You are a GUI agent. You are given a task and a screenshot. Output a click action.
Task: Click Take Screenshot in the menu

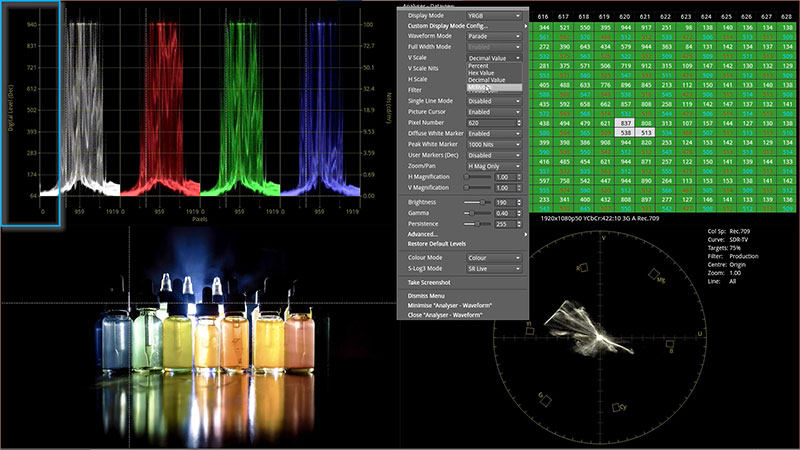click(x=430, y=282)
